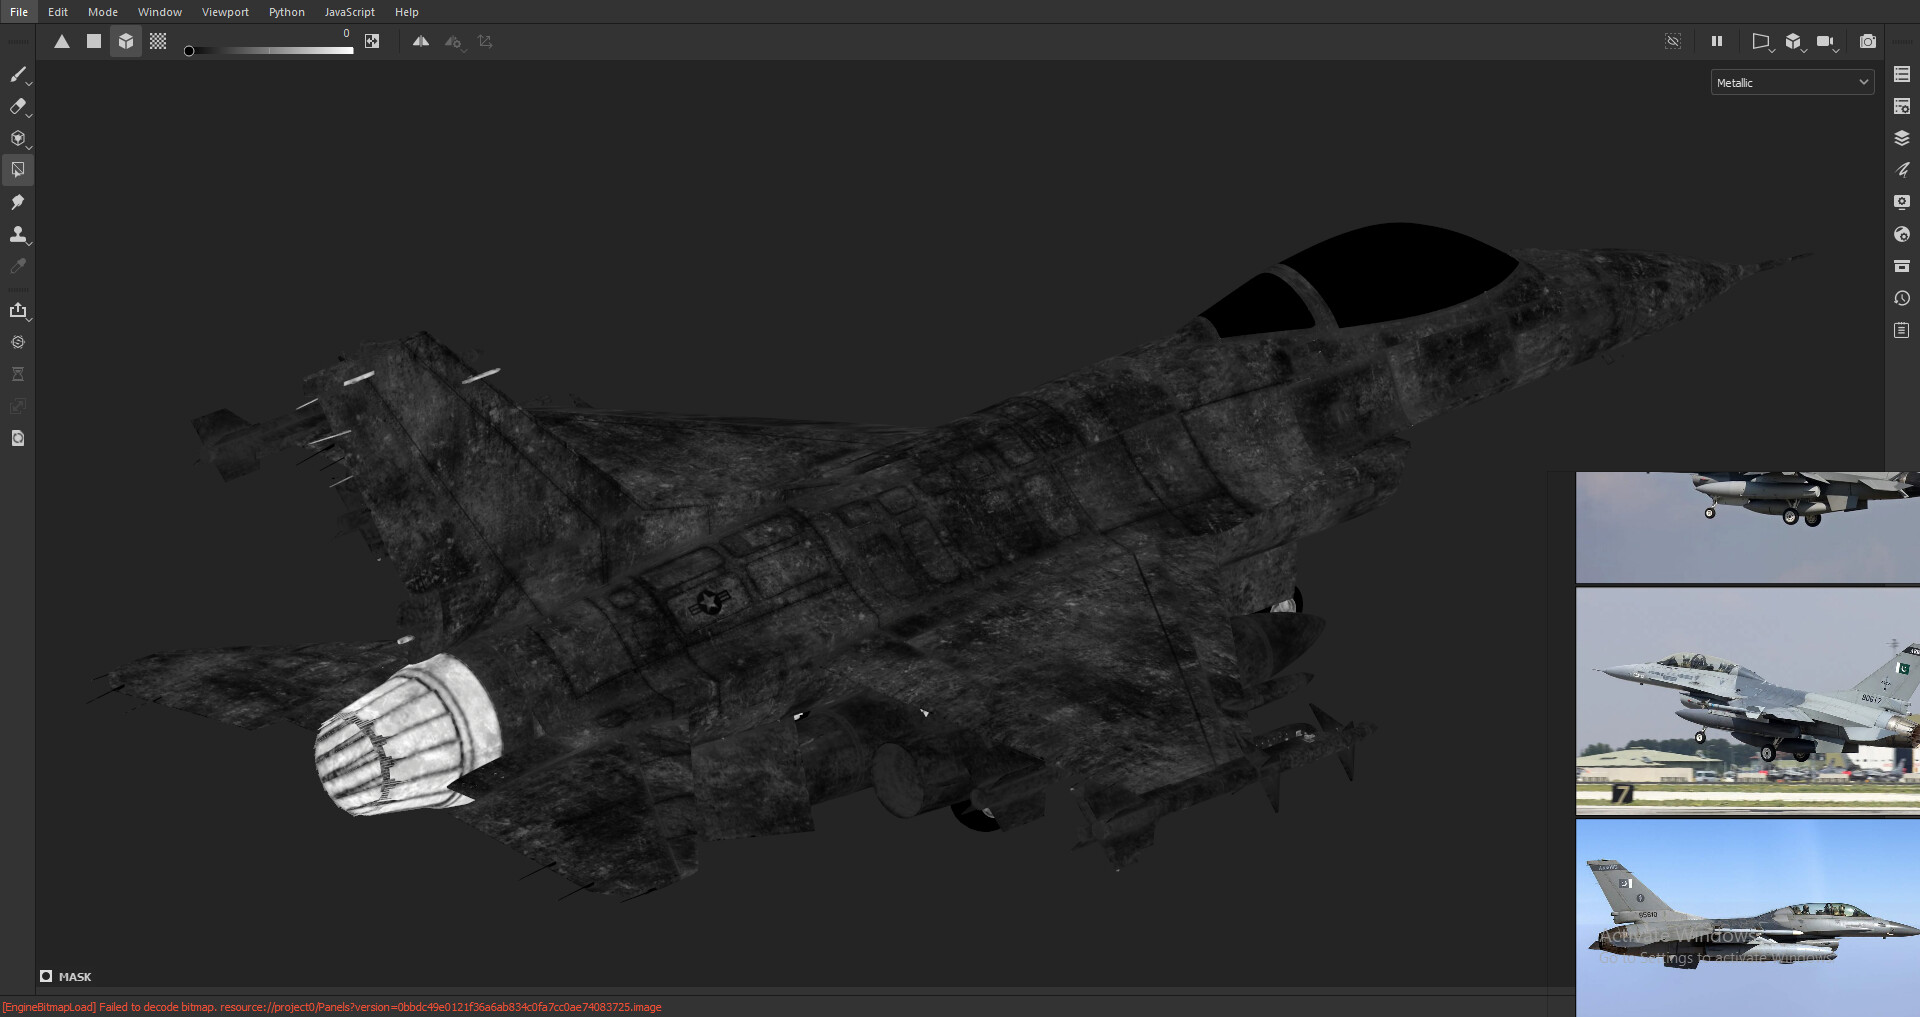The width and height of the screenshot is (1920, 1017).
Task: Open the Metallic channel dropdown
Action: (1790, 82)
